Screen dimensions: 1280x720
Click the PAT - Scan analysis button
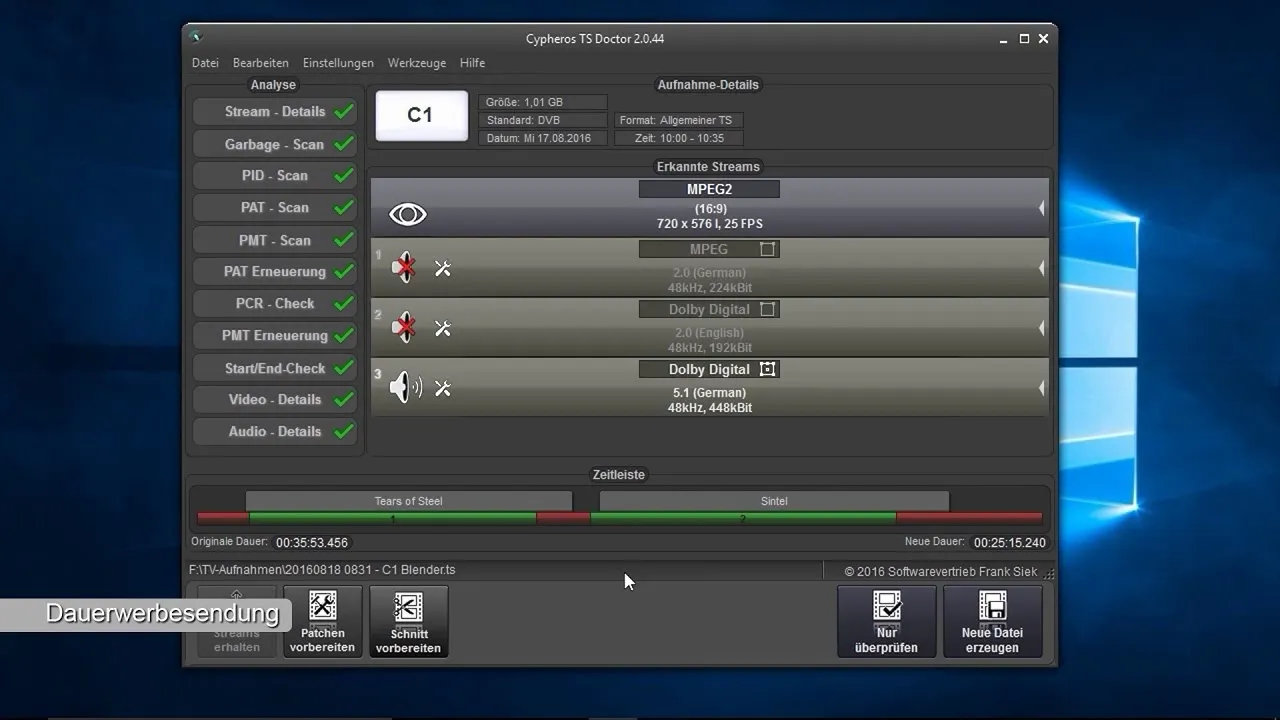tap(275, 208)
